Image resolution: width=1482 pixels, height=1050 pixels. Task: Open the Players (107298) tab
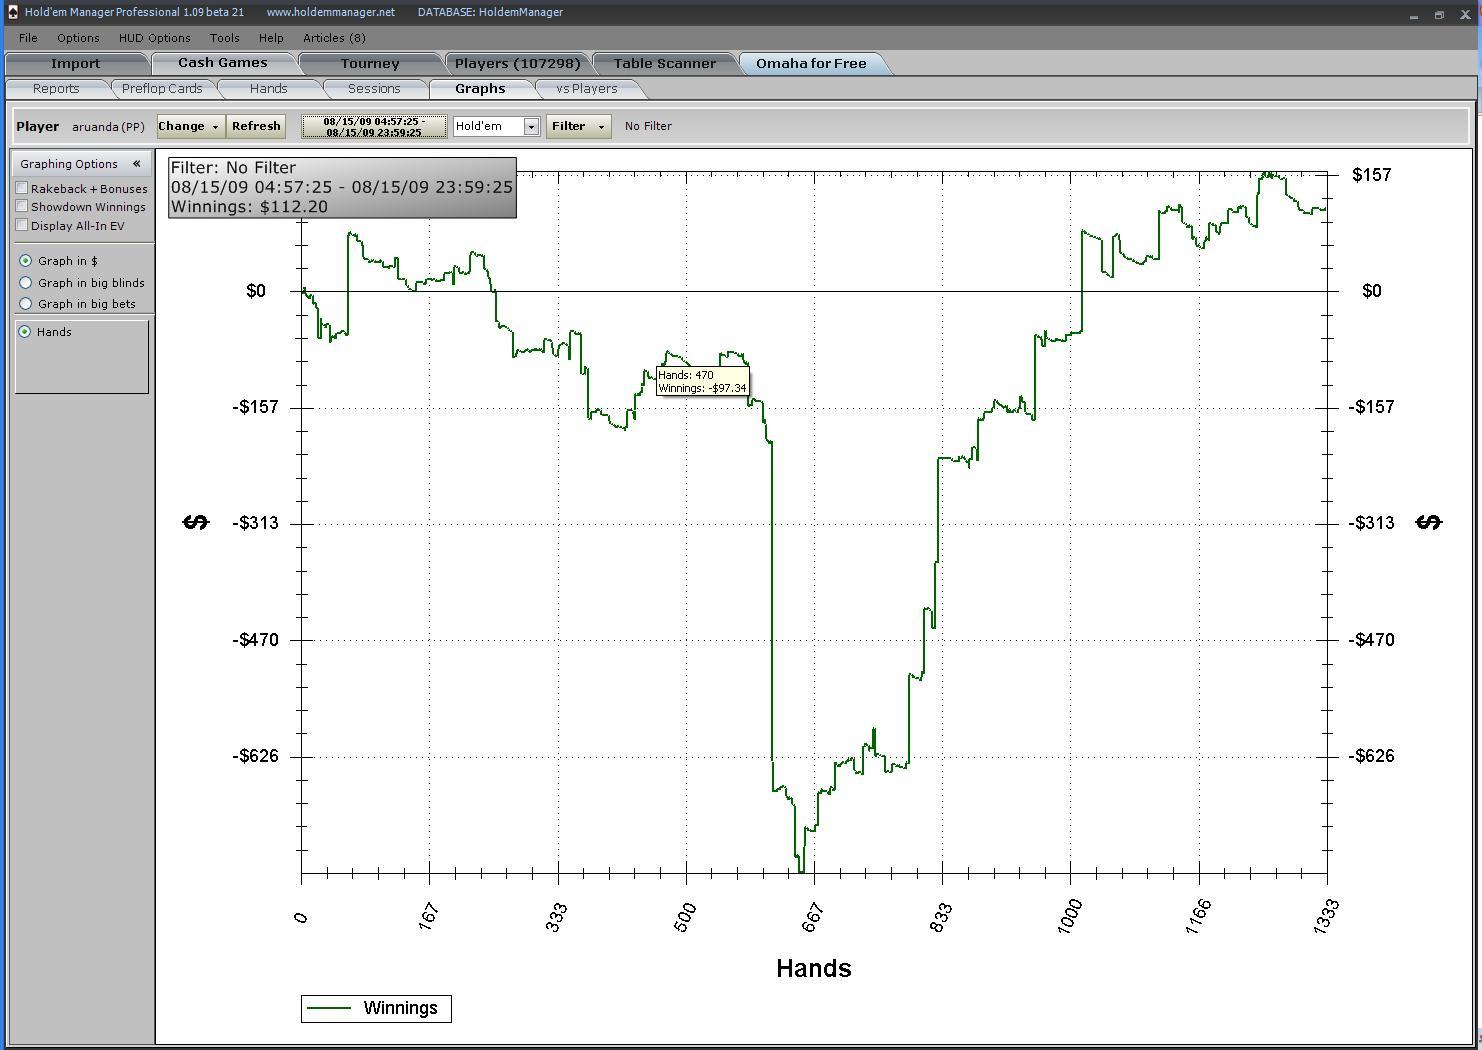point(517,63)
